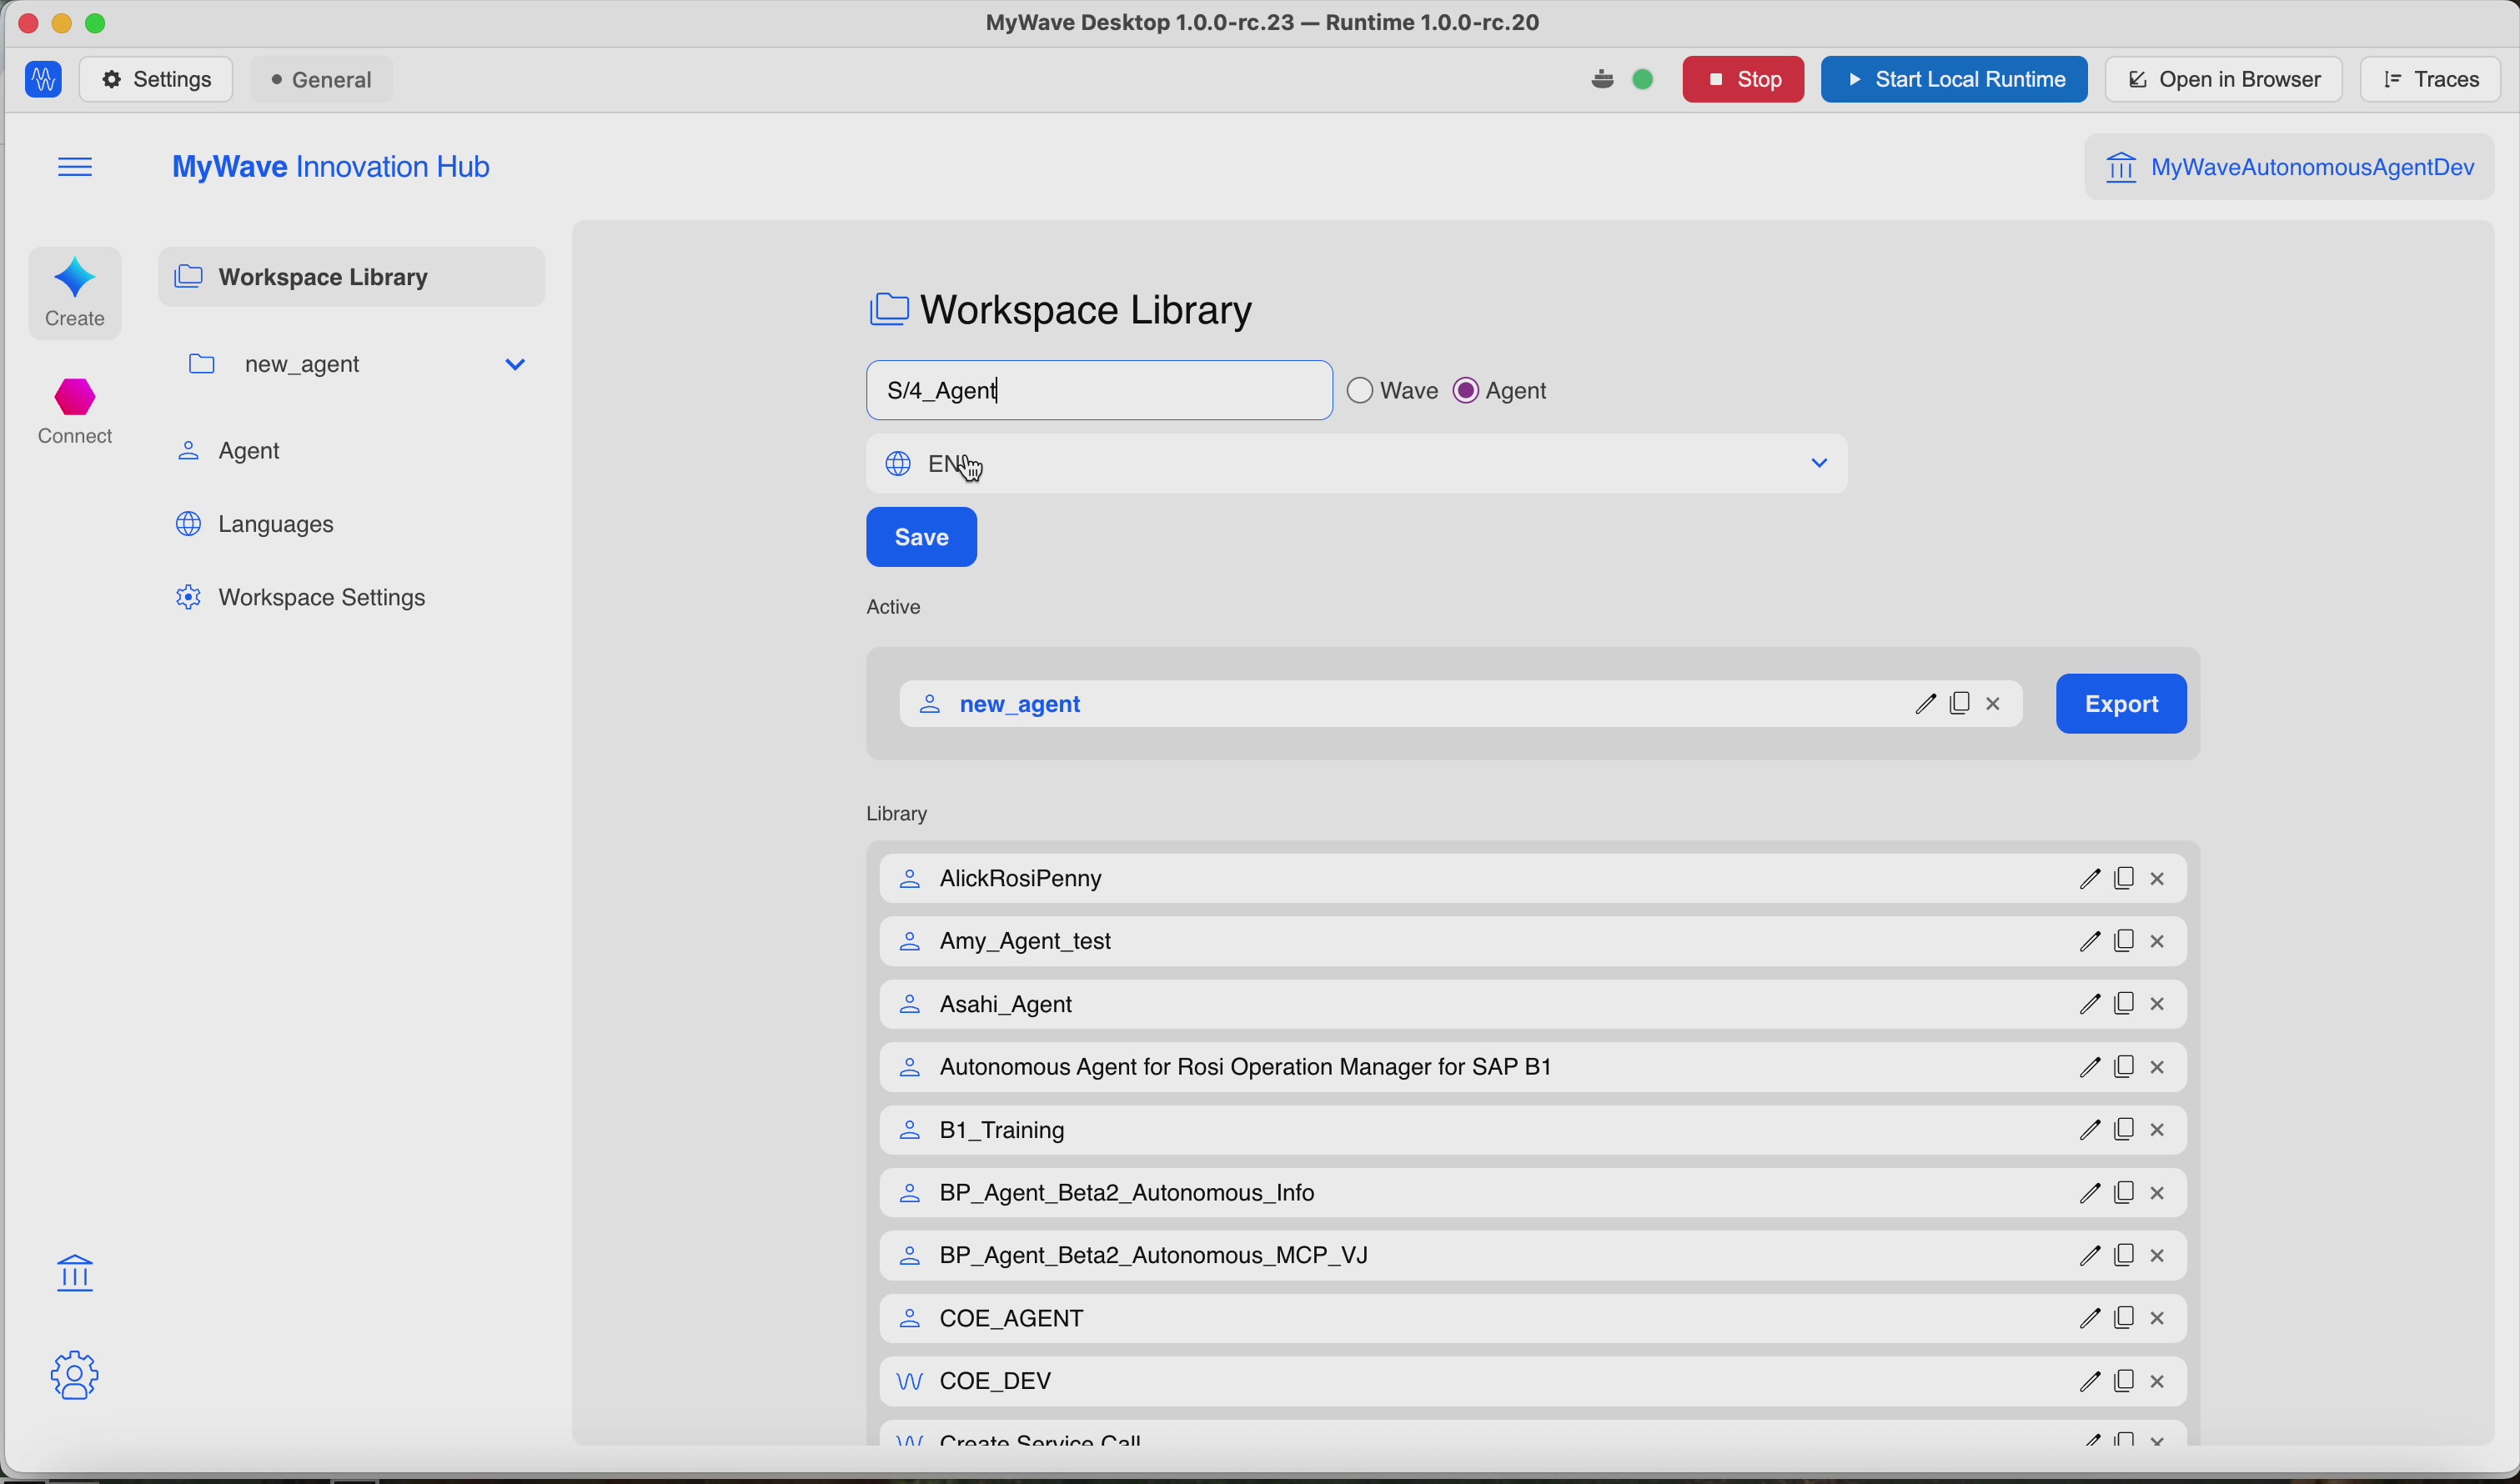Screen dimensions: 2520x1484
Task: Click the S/4_Agent name input field
Action: coord(1099,391)
